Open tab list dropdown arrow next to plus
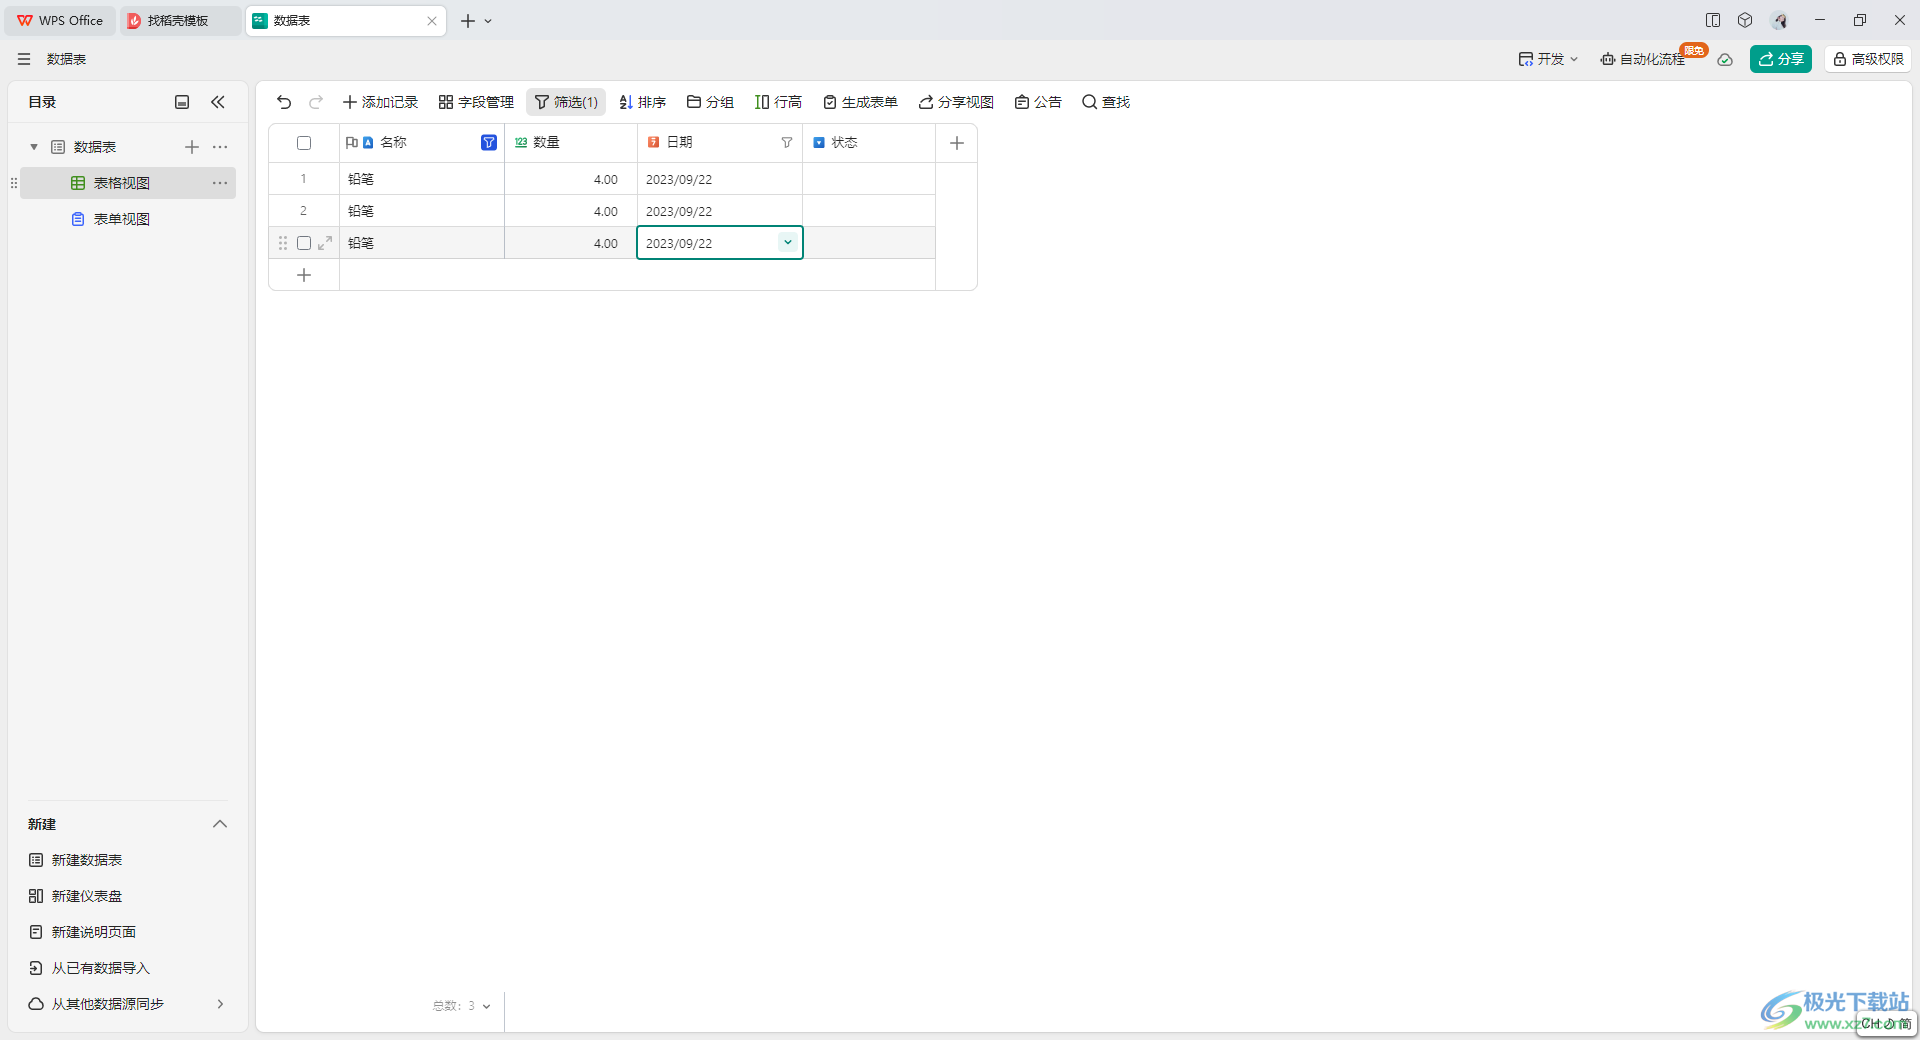The height and width of the screenshot is (1040, 1920). coord(488,21)
